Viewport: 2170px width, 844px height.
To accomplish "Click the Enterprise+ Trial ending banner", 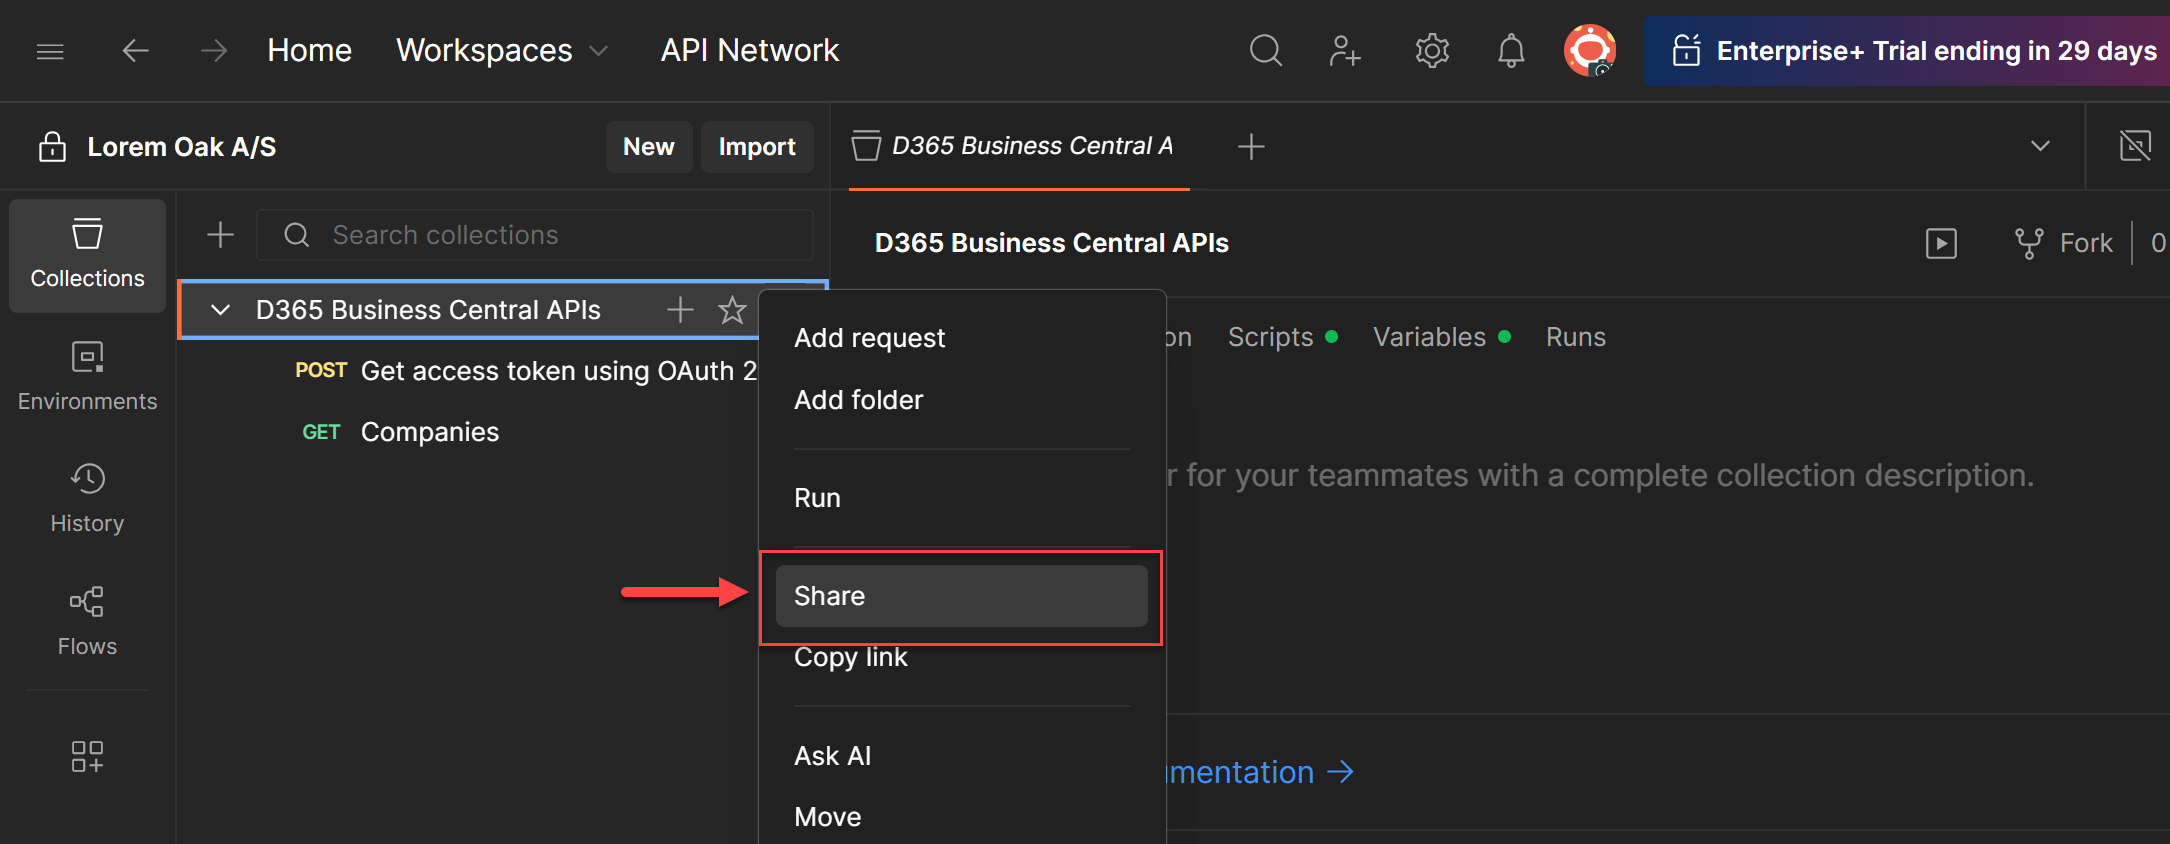I will pyautogui.click(x=1907, y=50).
